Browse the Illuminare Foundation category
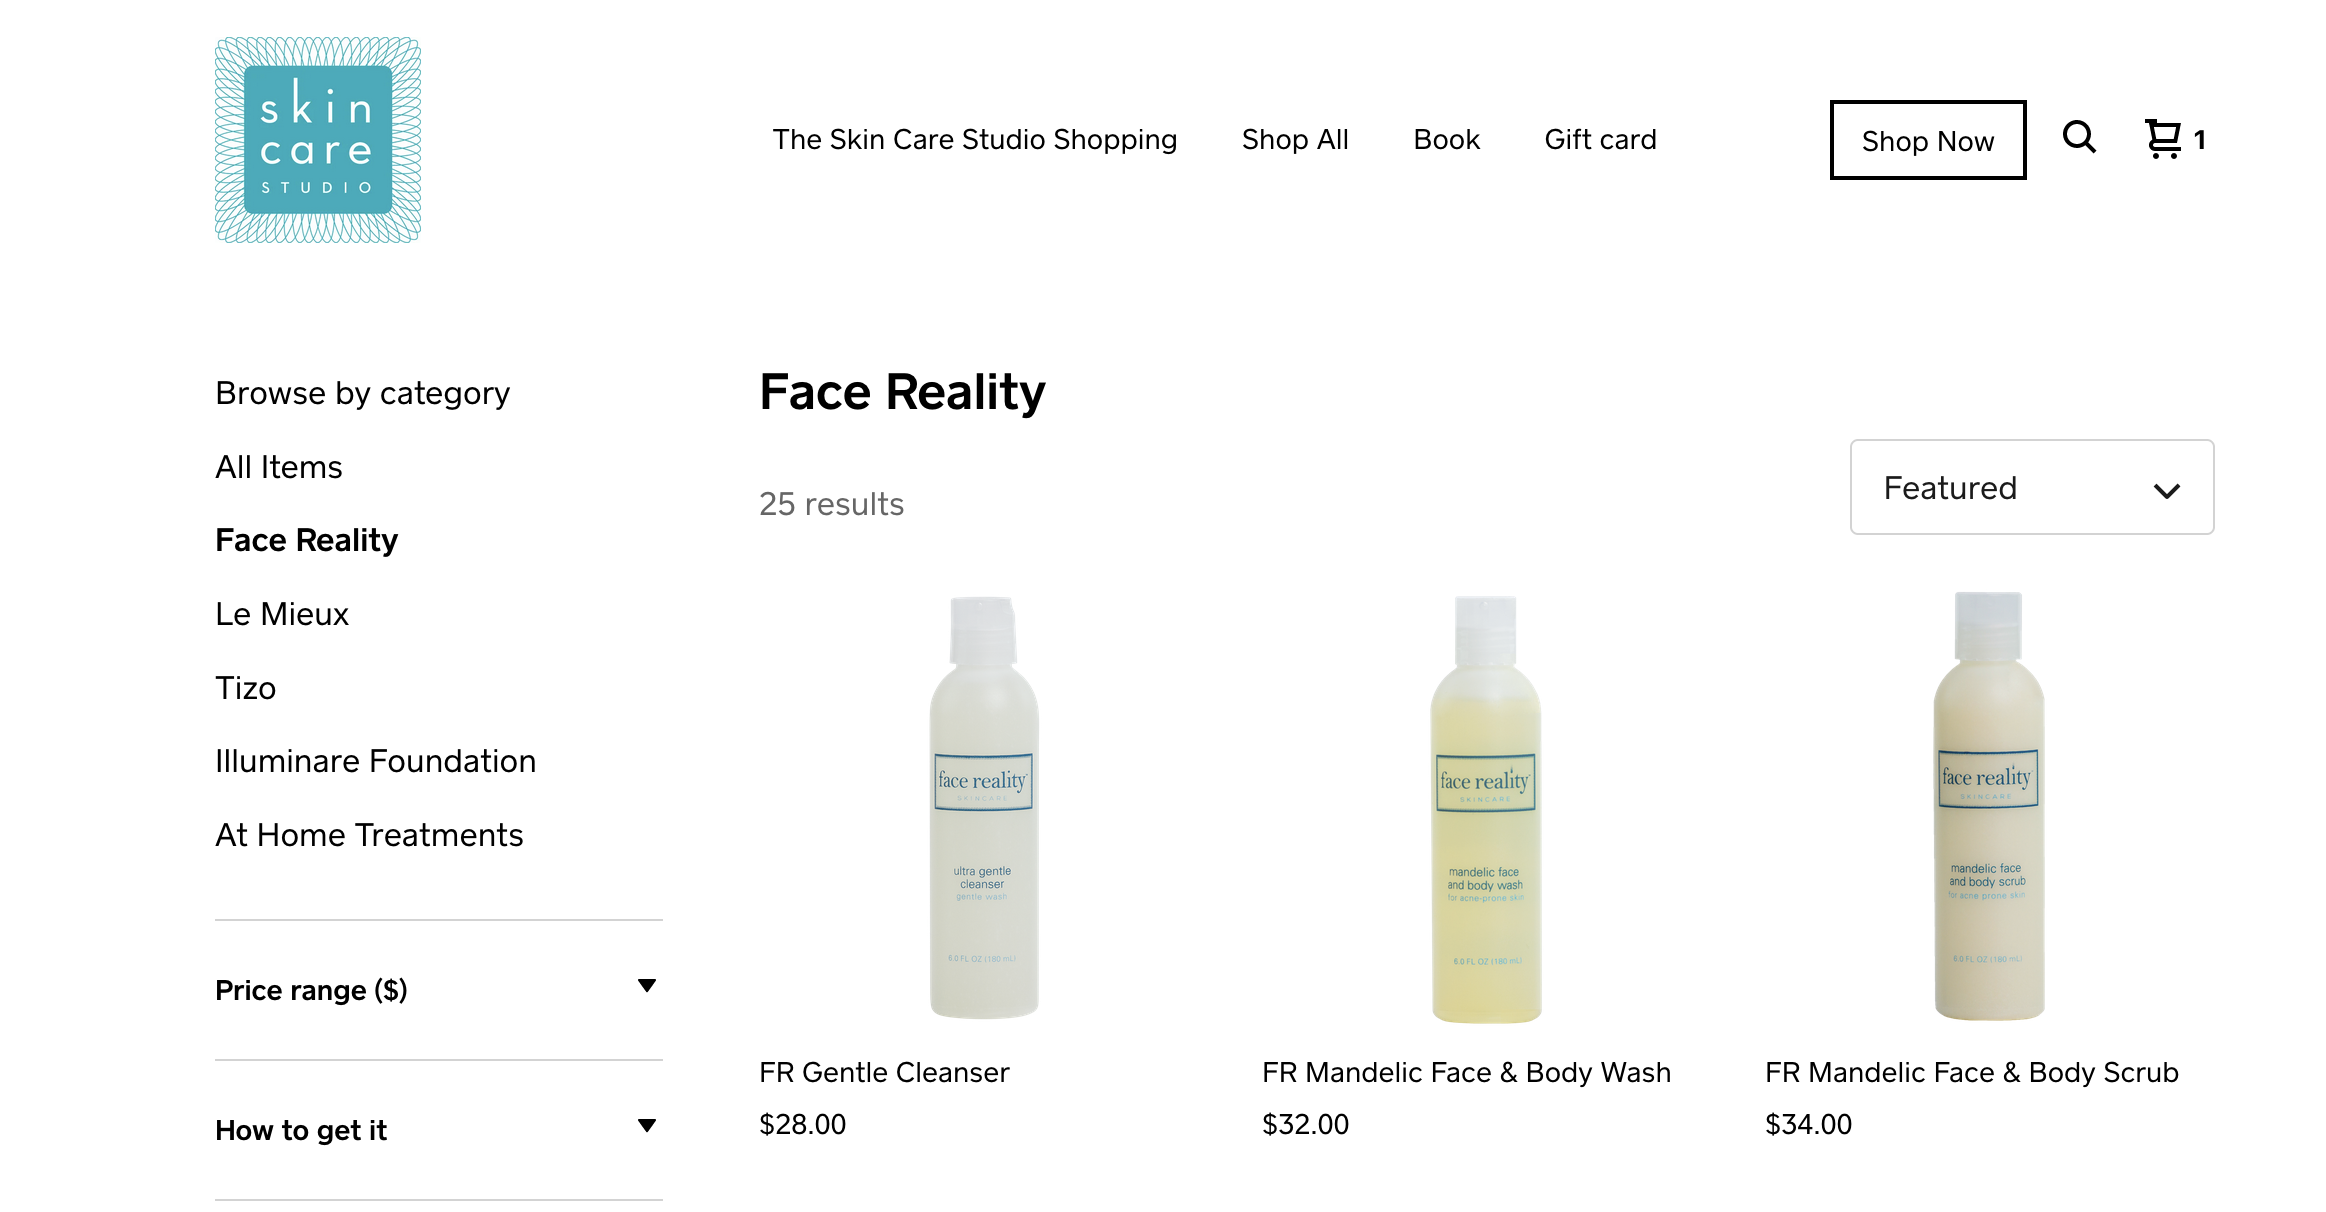Screen dimensions: 2326x1212 coord(376,761)
